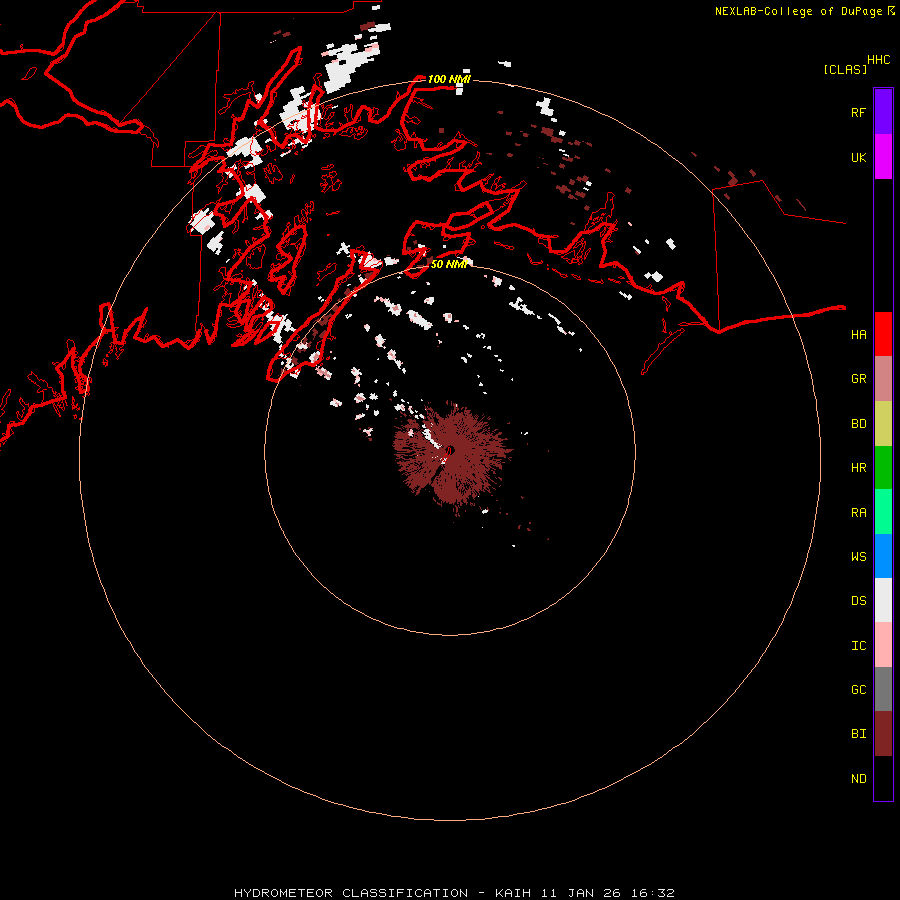Click the DS white legend swatch
The image size is (900, 900).
(x=883, y=600)
